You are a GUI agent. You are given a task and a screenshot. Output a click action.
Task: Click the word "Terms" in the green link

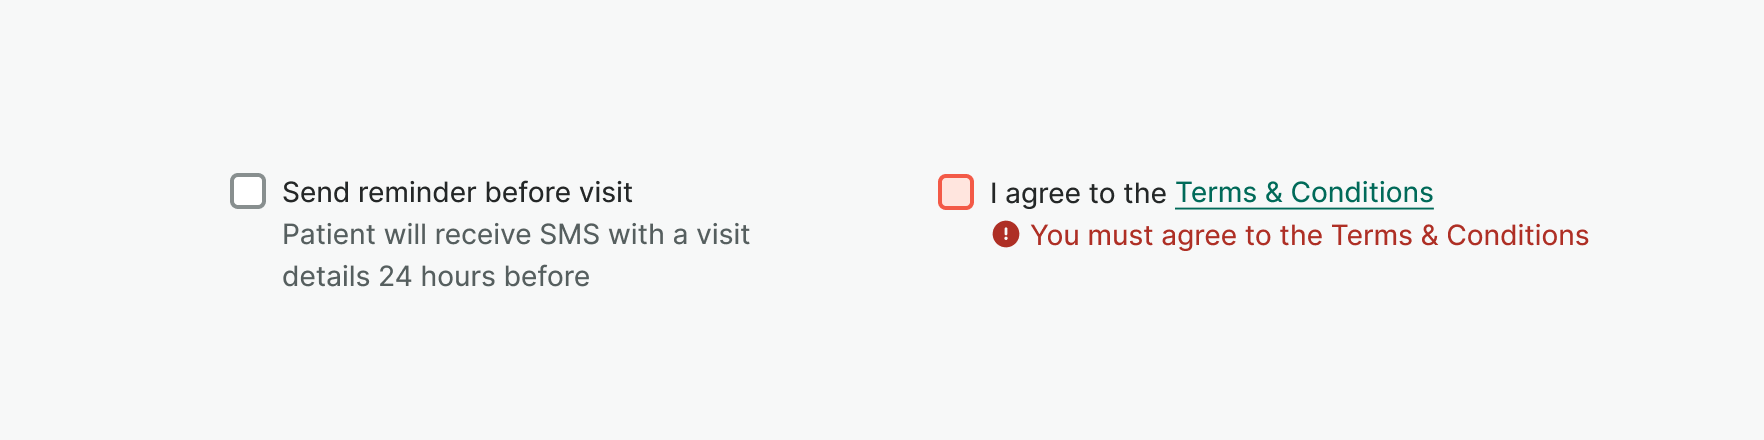point(1215,192)
